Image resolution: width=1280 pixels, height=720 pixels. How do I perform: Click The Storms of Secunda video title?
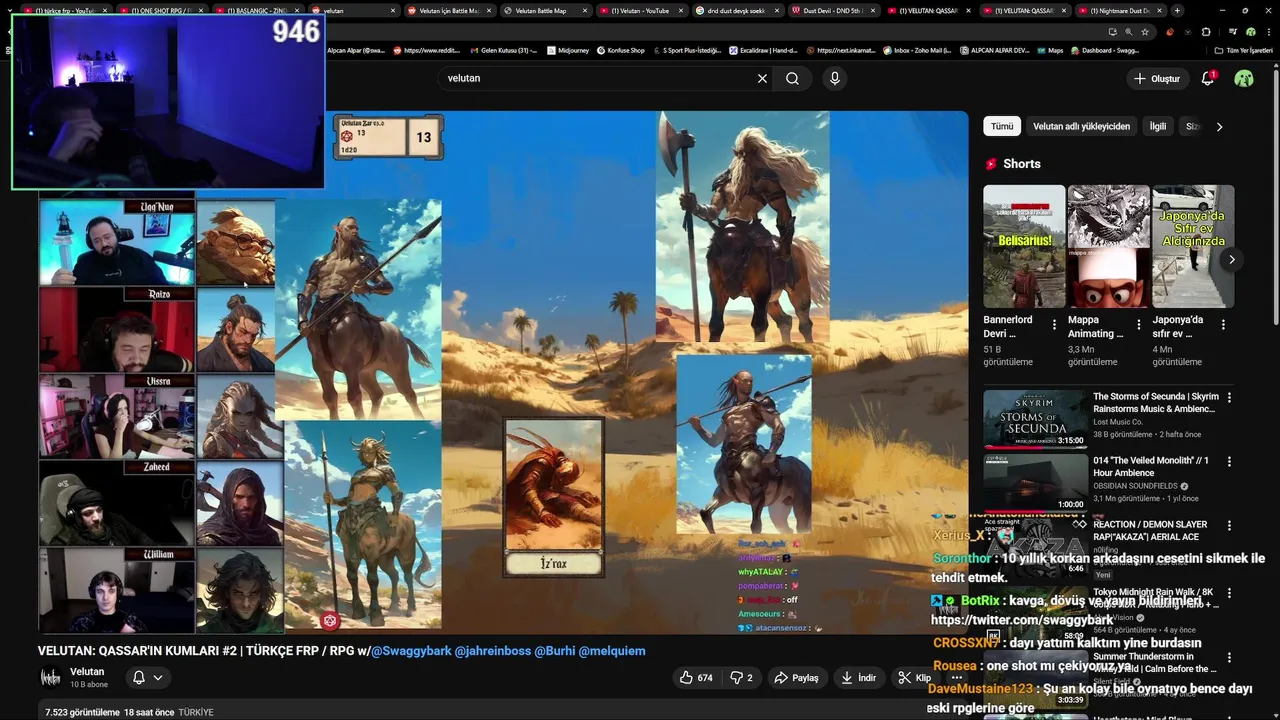[x=1155, y=402]
